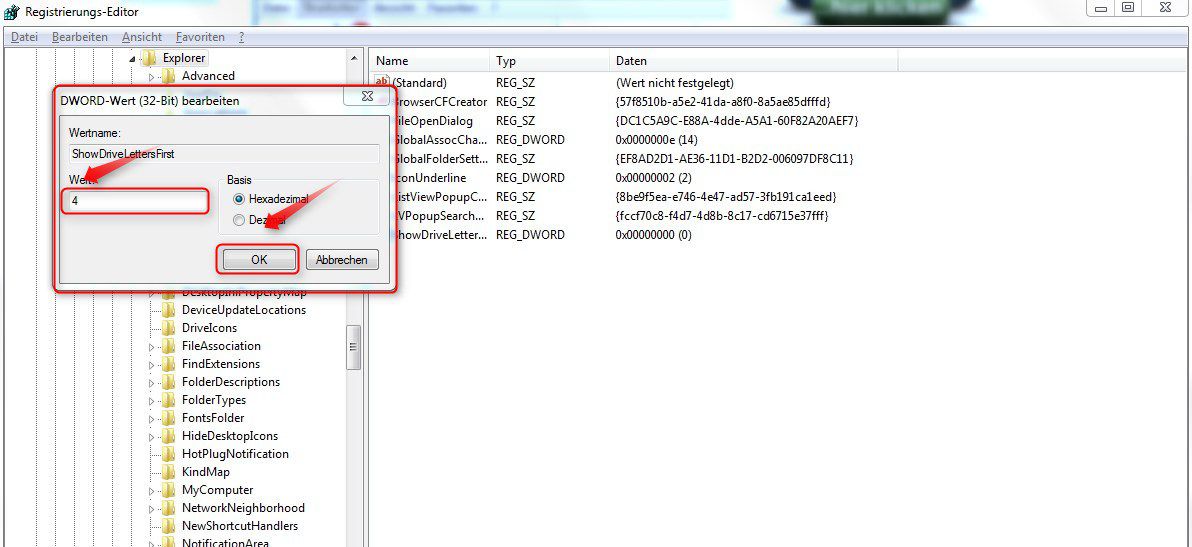Expand the HideDesktopIcons node
This screenshot has height=547, width=1192.
[151, 436]
